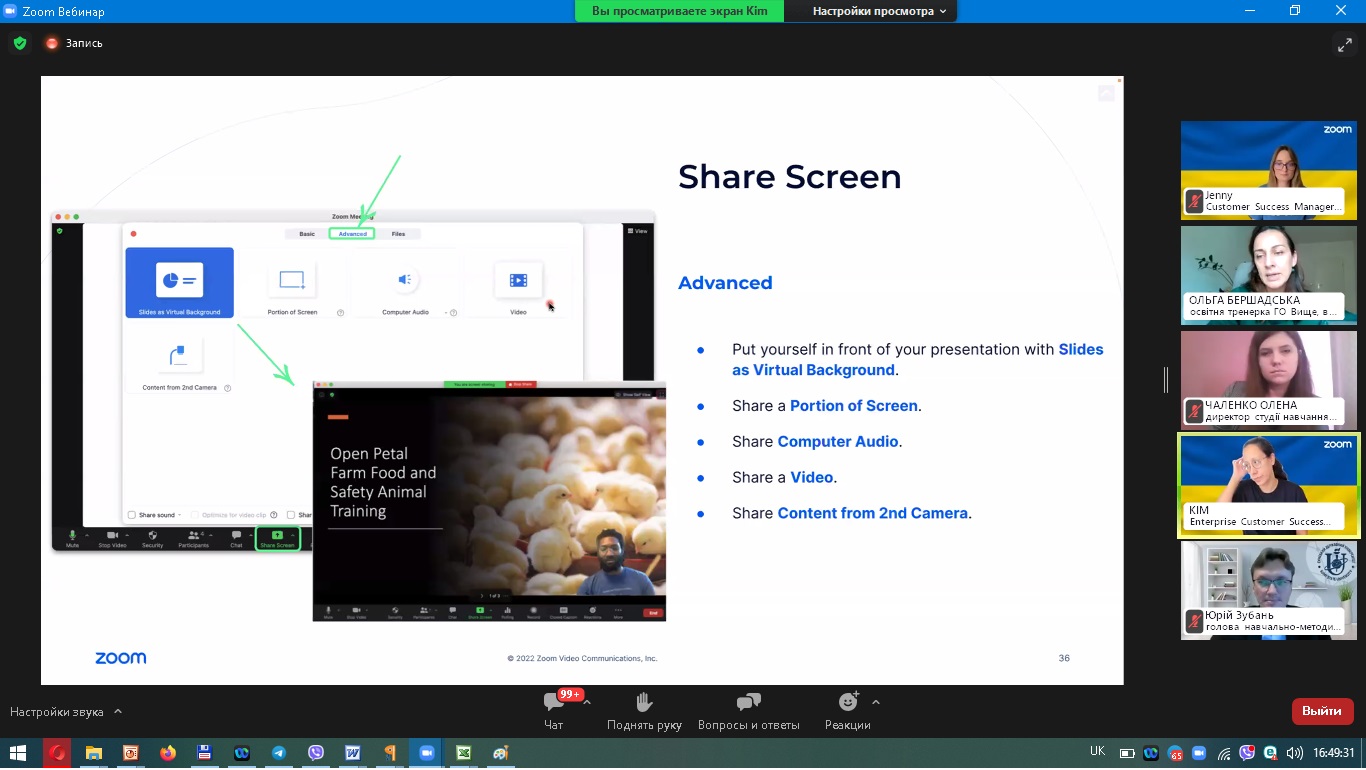Click the Viber tray icon
Viewport: 1366px width, 770px height.
click(1247, 753)
